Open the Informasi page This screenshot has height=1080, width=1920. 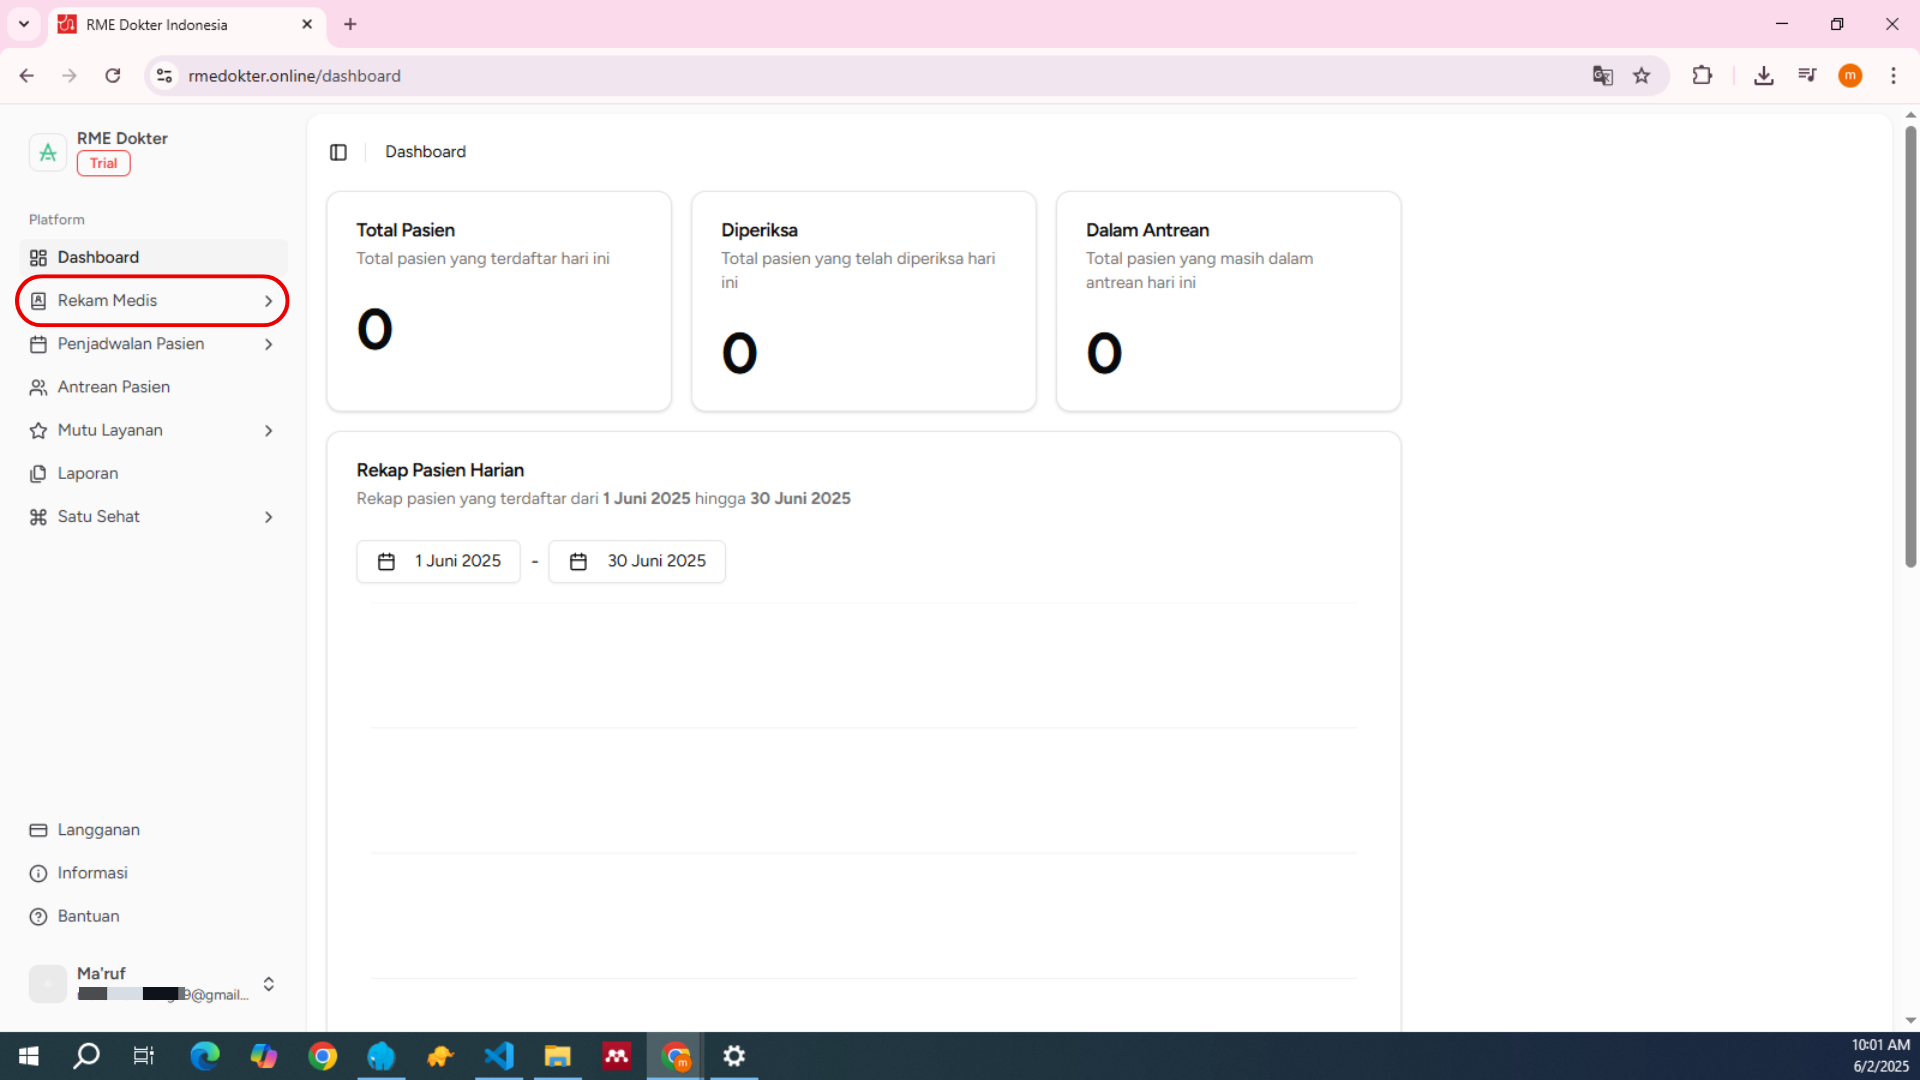coord(92,873)
